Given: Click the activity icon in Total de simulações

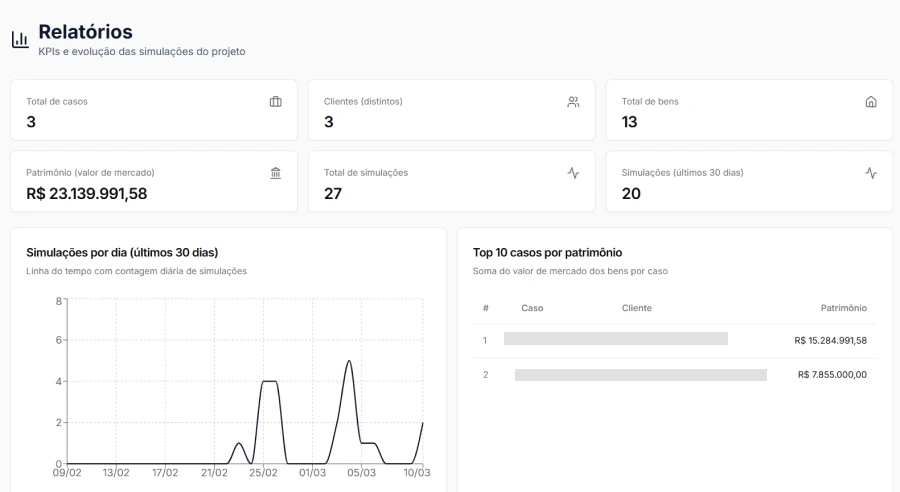Looking at the screenshot, I should tap(573, 173).
